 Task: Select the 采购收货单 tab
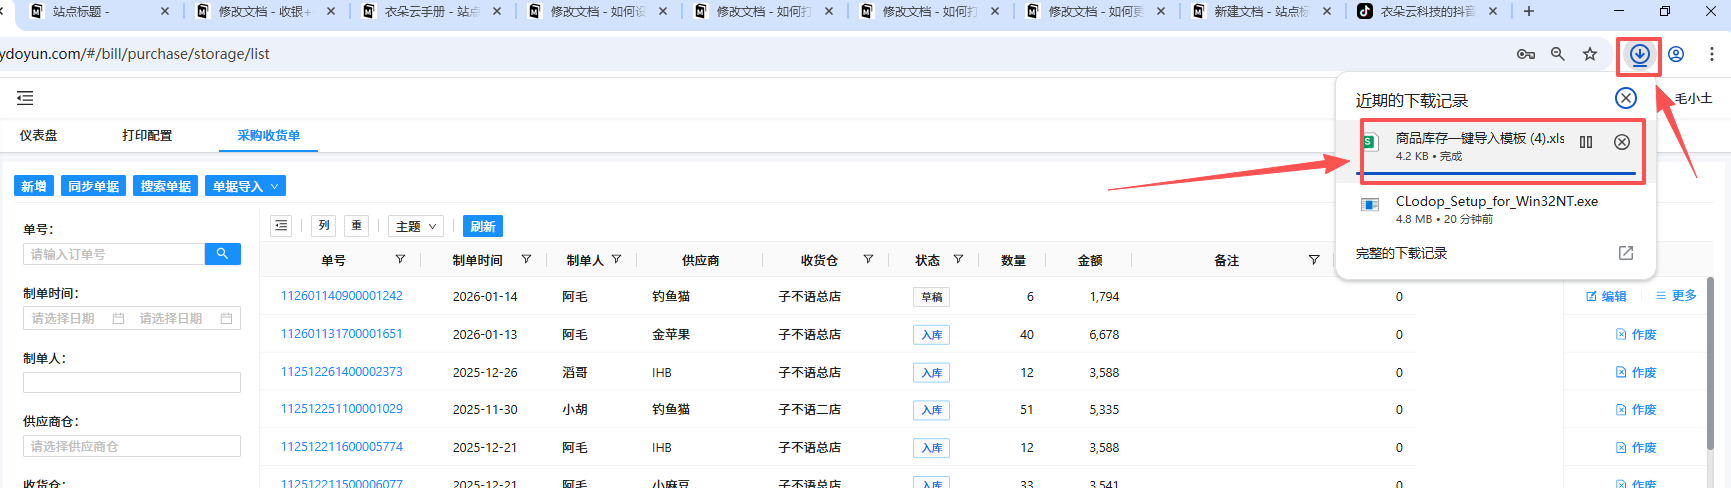click(x=268, y=136)
